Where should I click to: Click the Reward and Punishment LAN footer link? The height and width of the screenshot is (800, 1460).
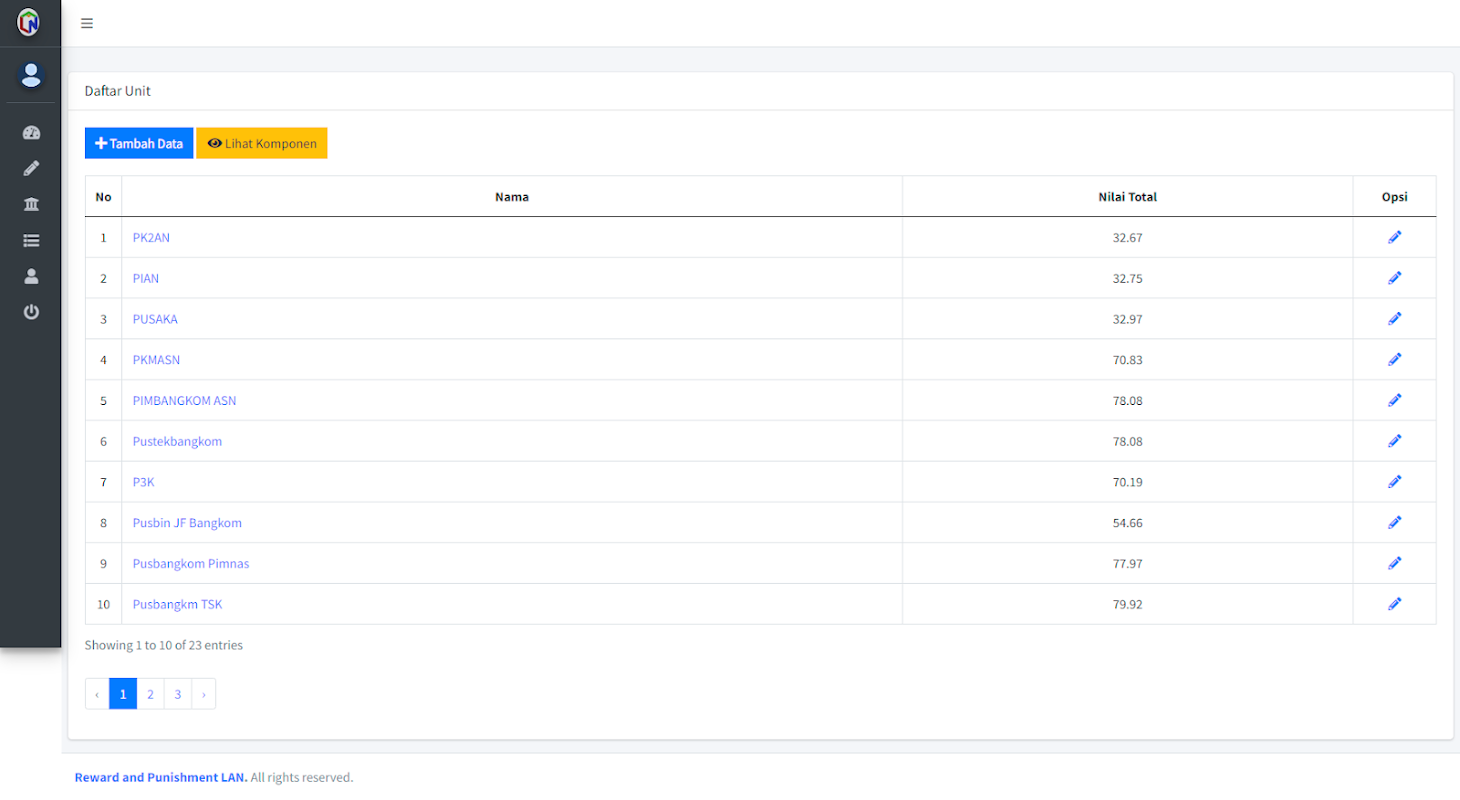pyautogui.click(x=161, y=777)
